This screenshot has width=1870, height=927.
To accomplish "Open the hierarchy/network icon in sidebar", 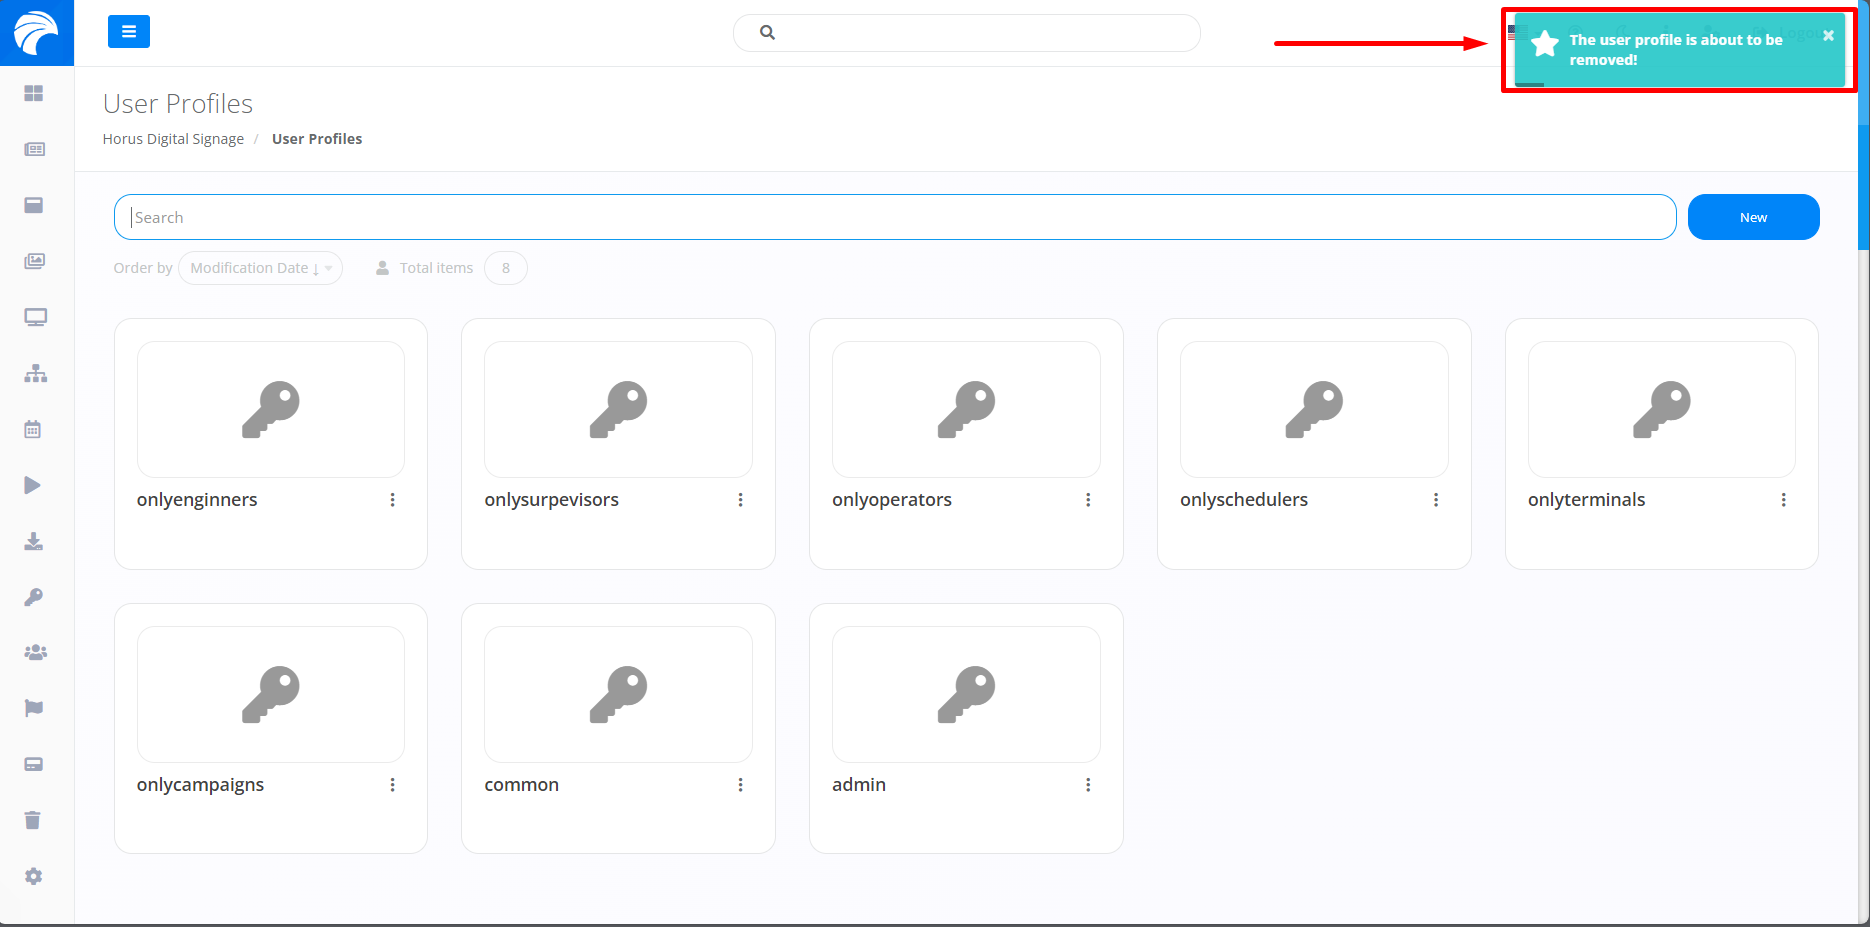I will [34, 373].
